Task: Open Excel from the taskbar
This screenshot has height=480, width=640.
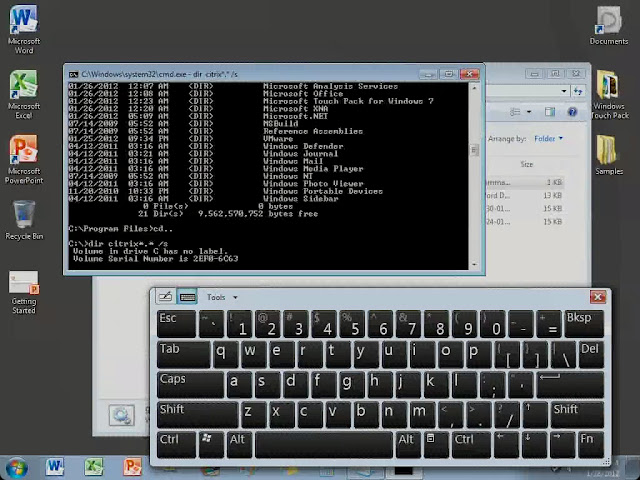Action: [x=93, y=467]
